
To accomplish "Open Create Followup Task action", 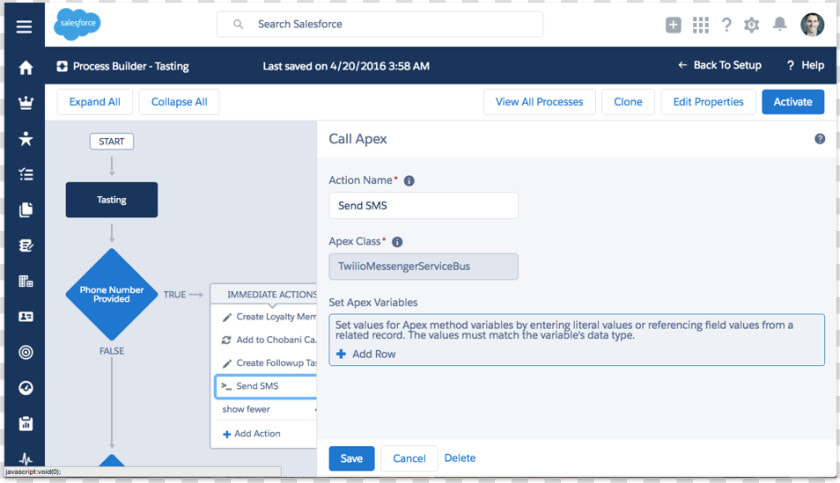I will pyautogui.click(x=268, y=363).
